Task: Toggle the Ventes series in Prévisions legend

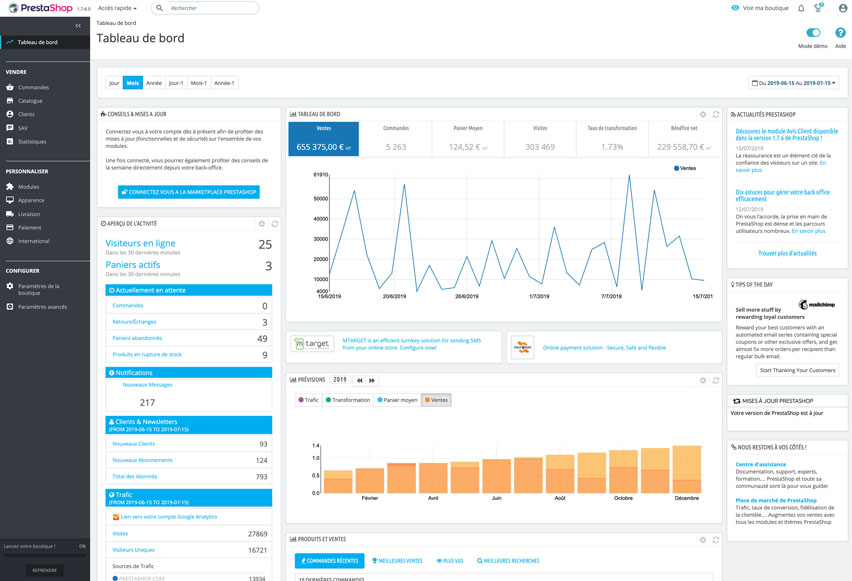Action: click(x=437, y=398)
